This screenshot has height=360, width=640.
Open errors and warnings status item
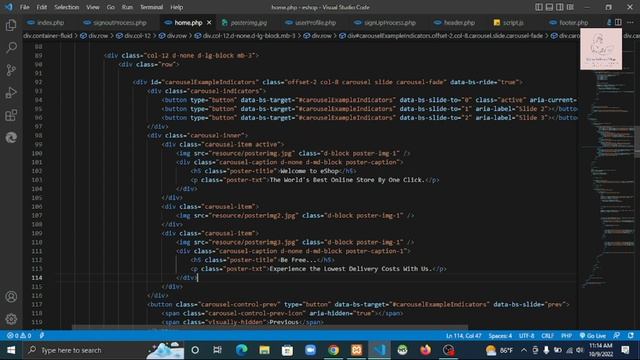(19, 336)
